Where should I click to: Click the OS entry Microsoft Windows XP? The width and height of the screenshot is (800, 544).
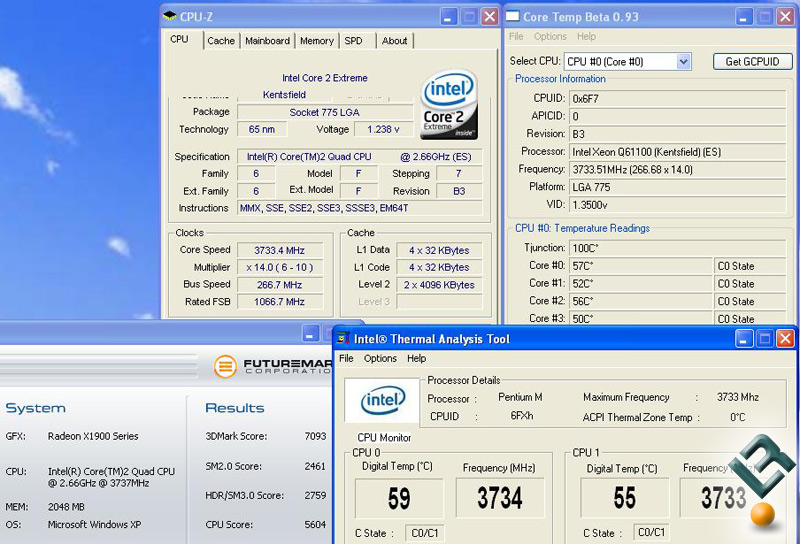pyautogui.click(x=94, y=525)
